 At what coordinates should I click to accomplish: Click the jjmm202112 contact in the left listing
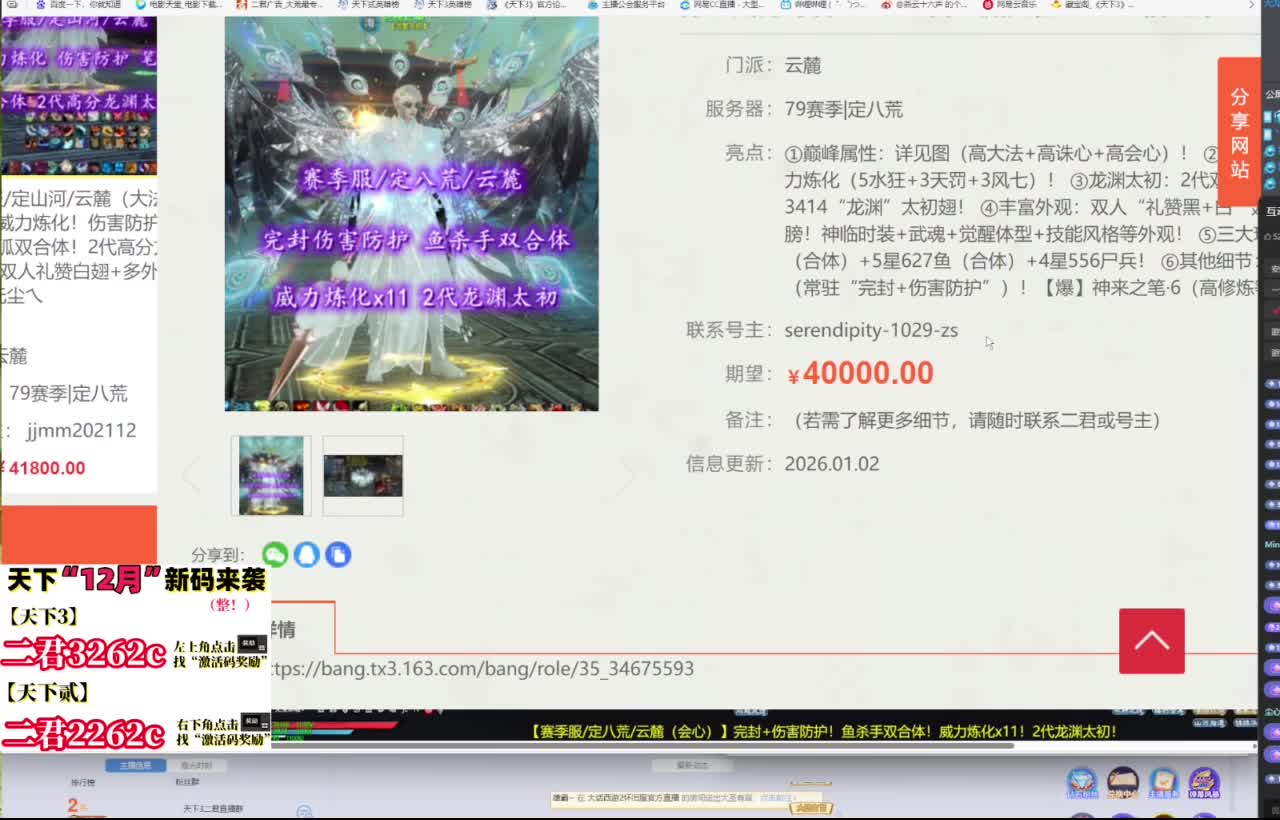[x=81, y=430]
